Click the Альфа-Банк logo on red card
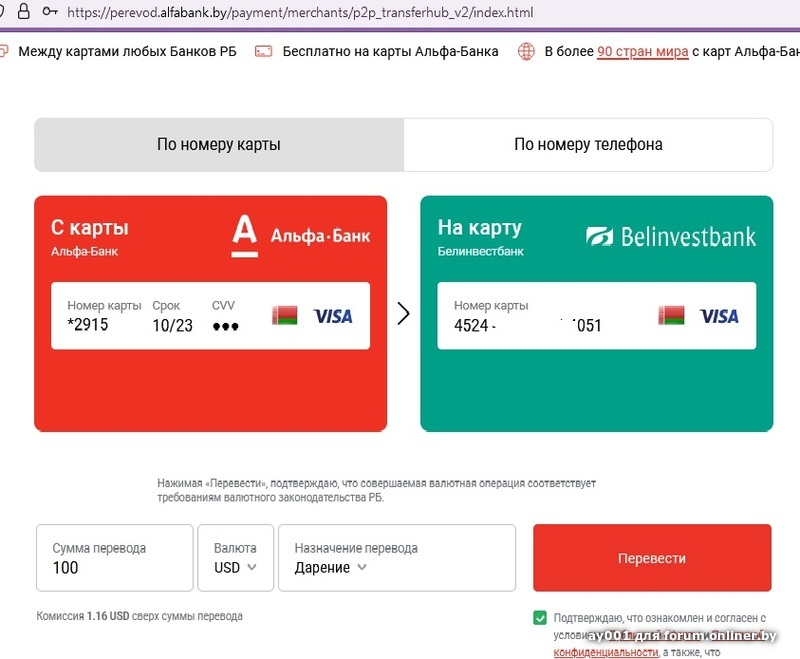The height and width of the screenshot is (659, 800). [301, 236]
